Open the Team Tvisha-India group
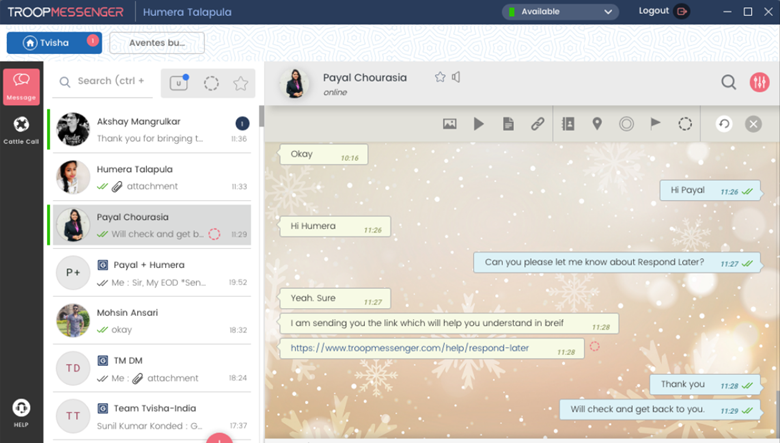 152,416
